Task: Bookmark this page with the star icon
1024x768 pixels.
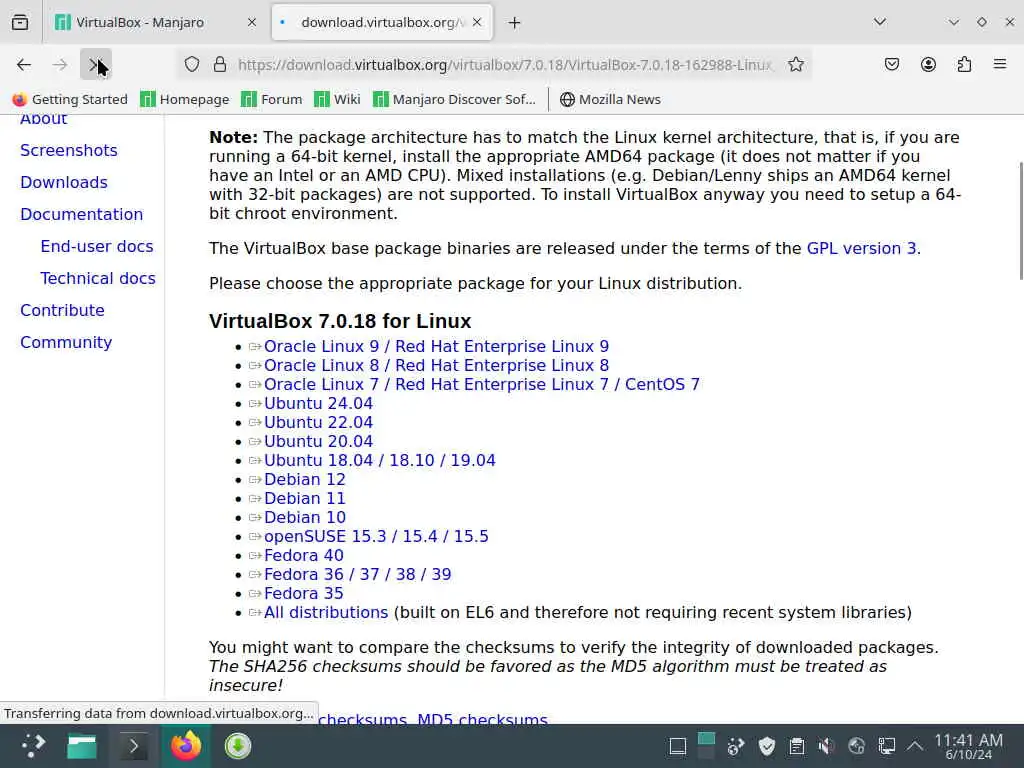Action: coord(795,65)
